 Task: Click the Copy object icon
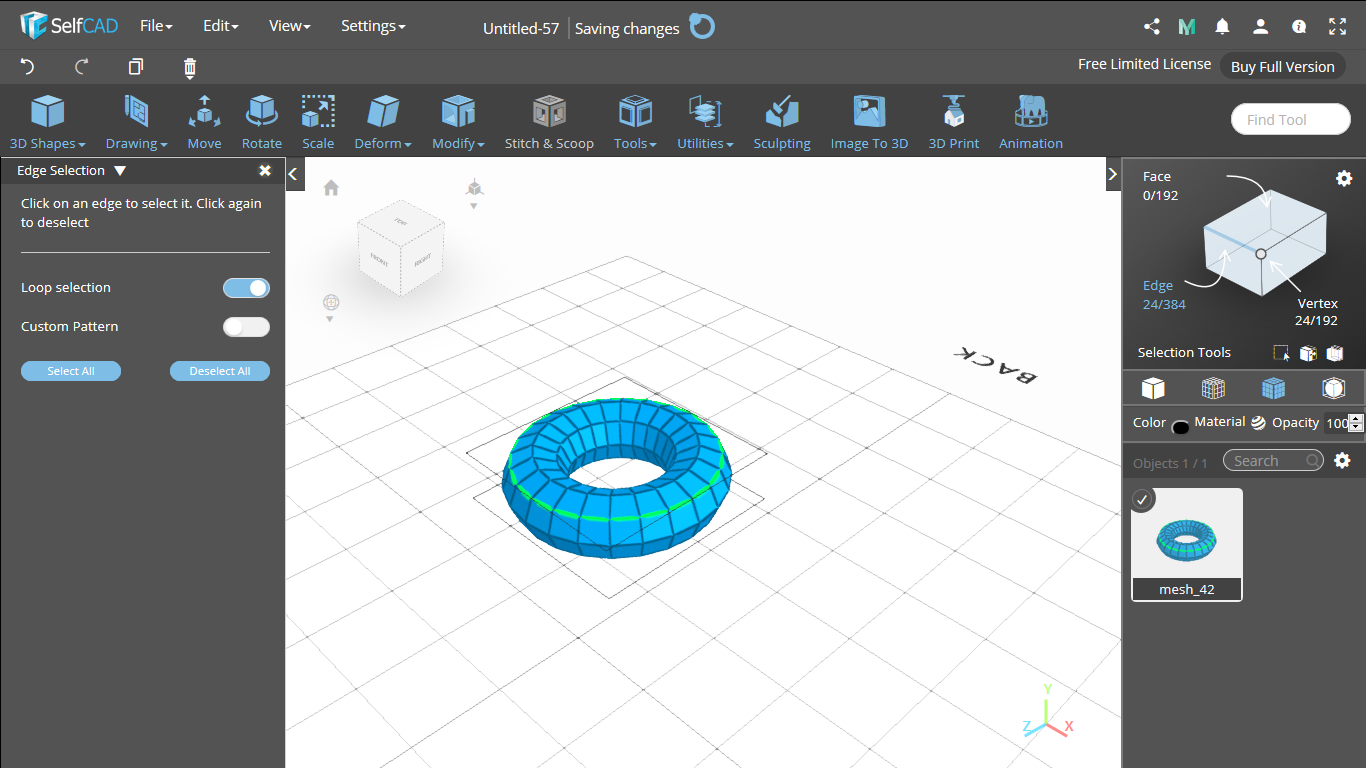click(x=136, y=67)
